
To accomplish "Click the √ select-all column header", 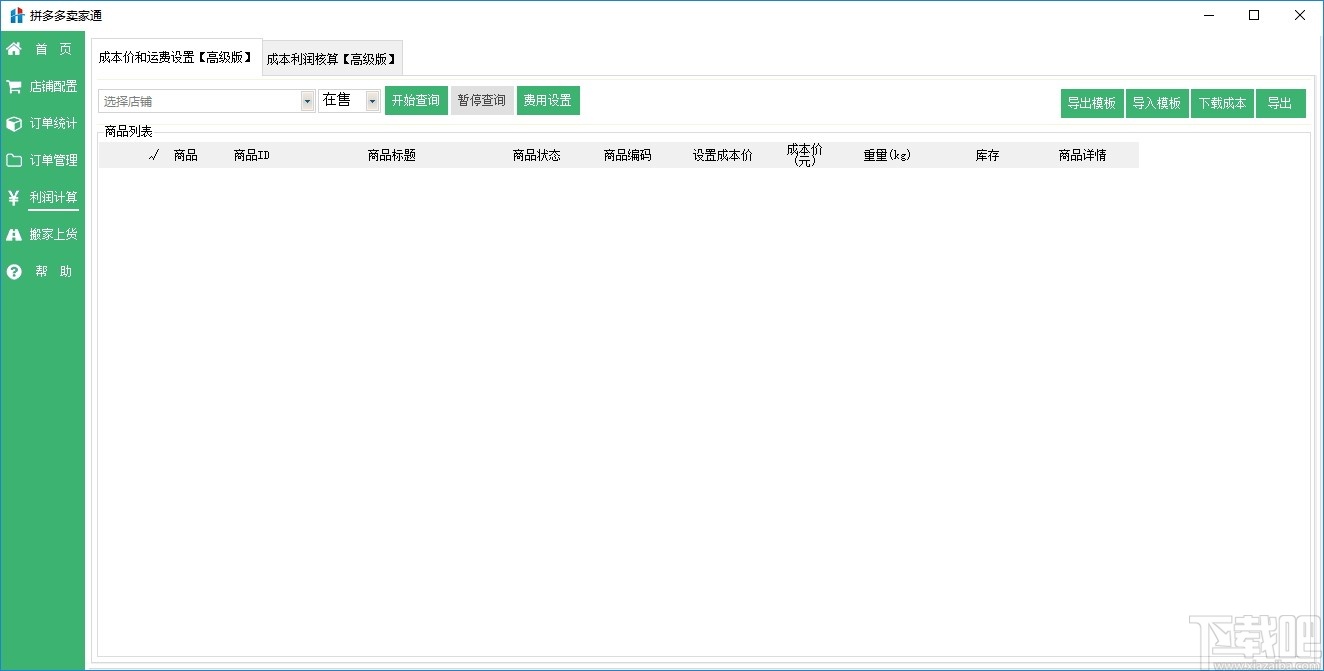I will pyautogui.click(x=153, y=155).
